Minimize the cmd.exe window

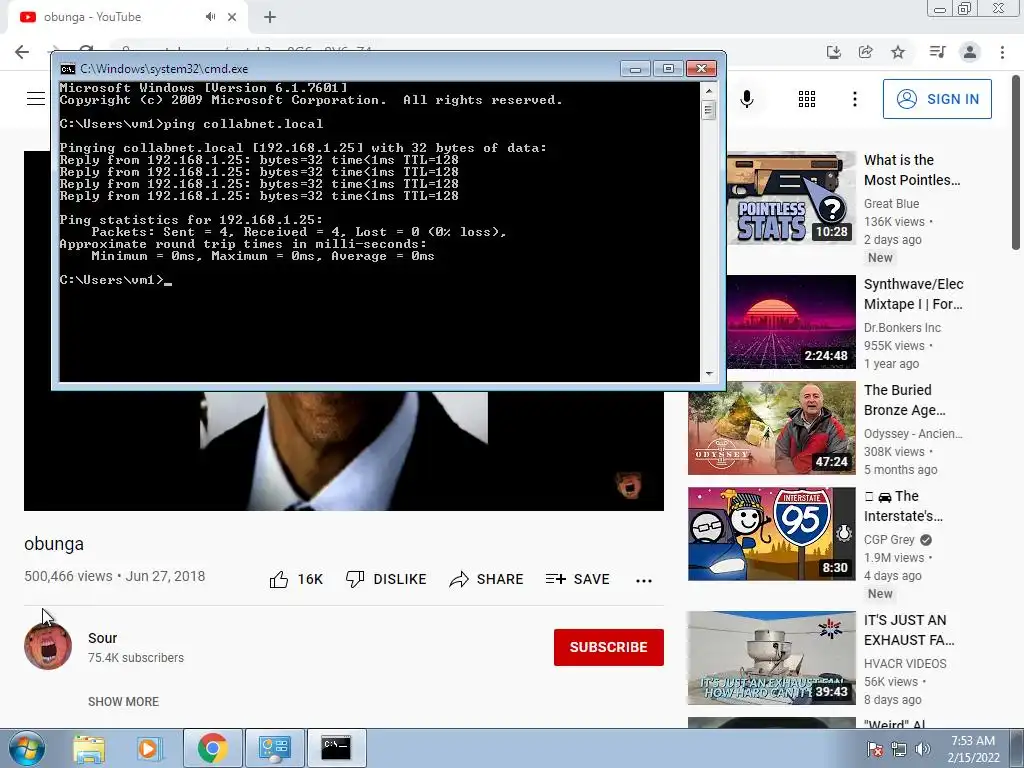point(635,68)
